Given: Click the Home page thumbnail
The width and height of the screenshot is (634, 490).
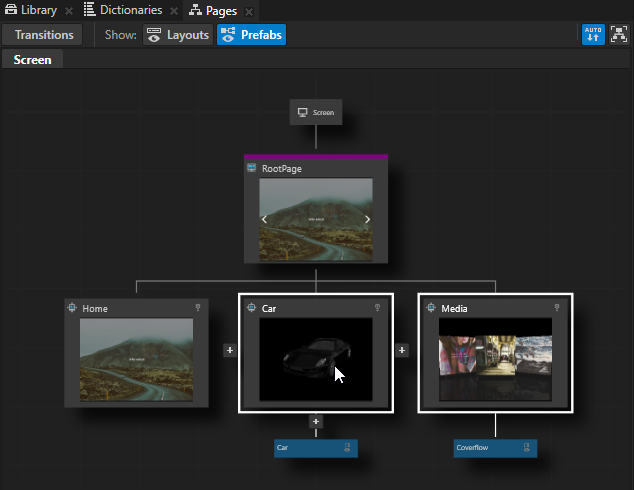Looking at the screenshot, I should tap(136, 360).
